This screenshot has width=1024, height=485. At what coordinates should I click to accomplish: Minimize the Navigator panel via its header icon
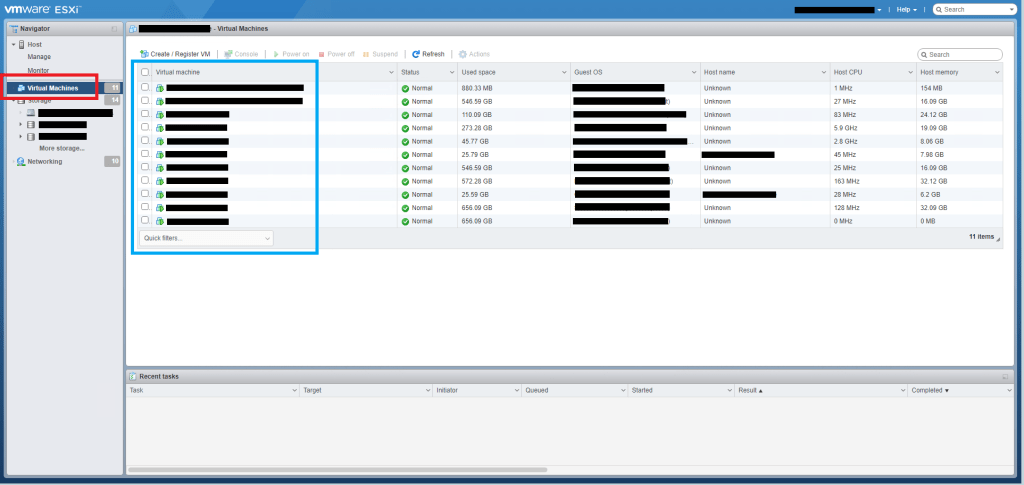tap(115, 29)
